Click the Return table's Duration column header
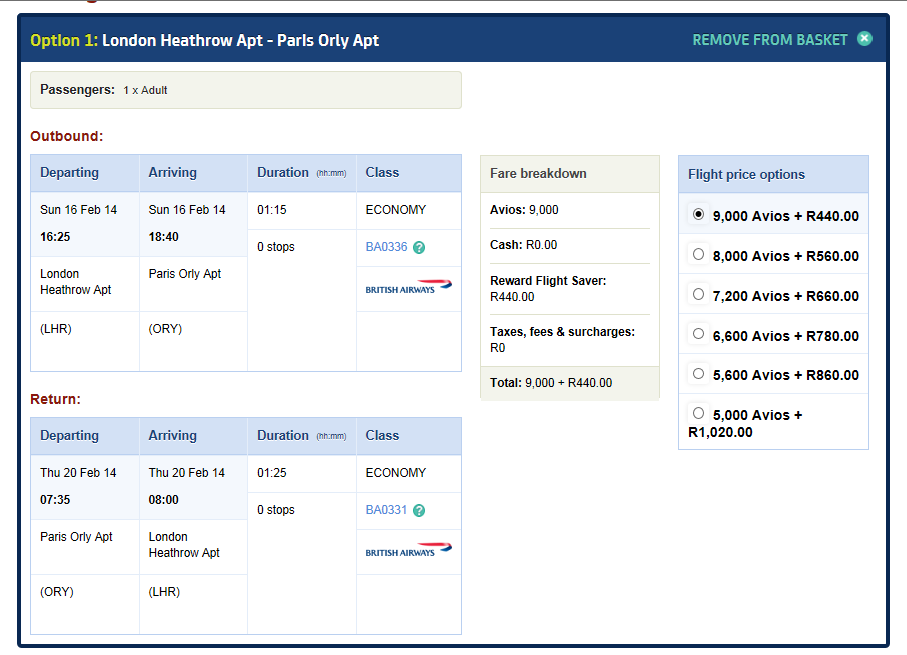This screenshot has width=907, height=655. pyautogui.click(x=302, y=436)
